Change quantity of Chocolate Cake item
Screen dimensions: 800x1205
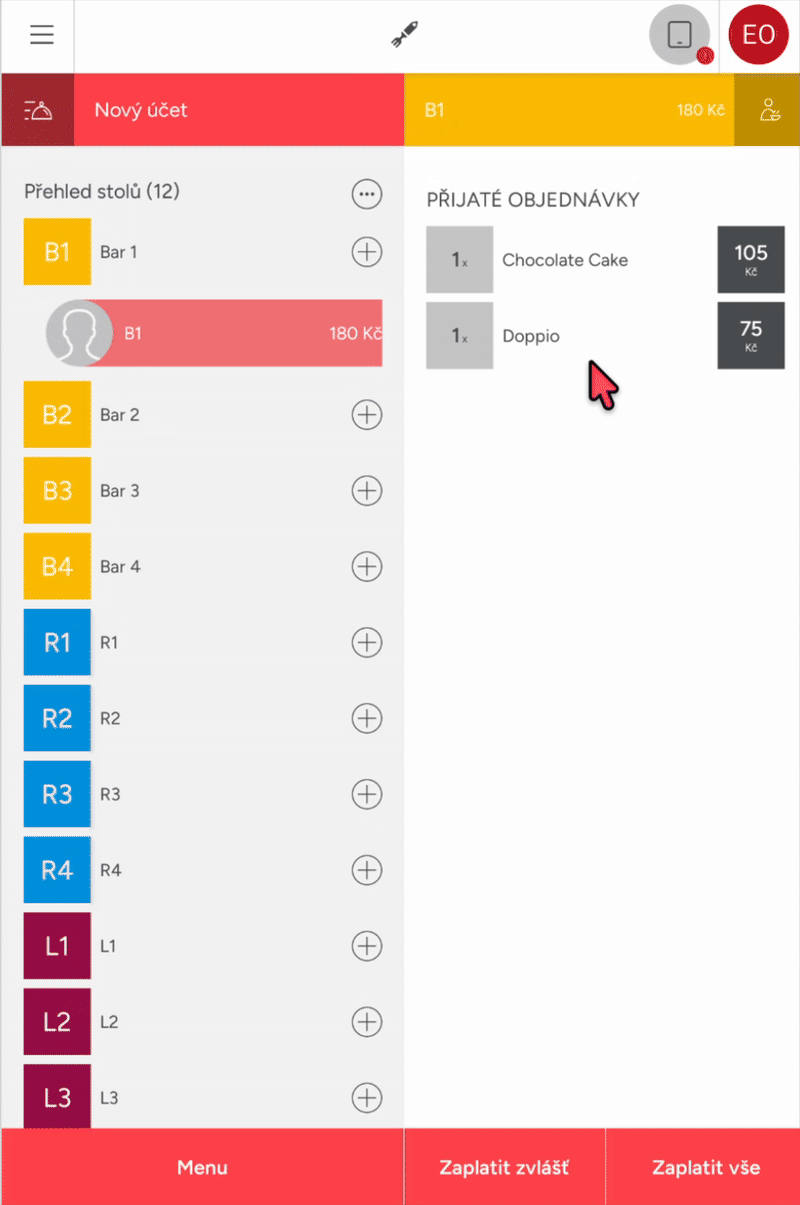459,260
